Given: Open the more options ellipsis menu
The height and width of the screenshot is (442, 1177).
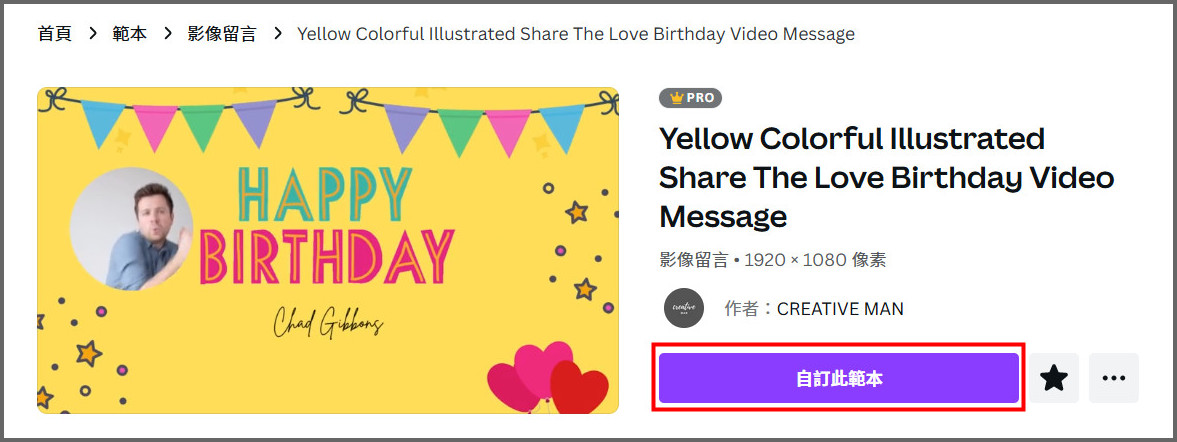Looking at the screenshot, I should pyautogui.click(x=1114, y=378).
